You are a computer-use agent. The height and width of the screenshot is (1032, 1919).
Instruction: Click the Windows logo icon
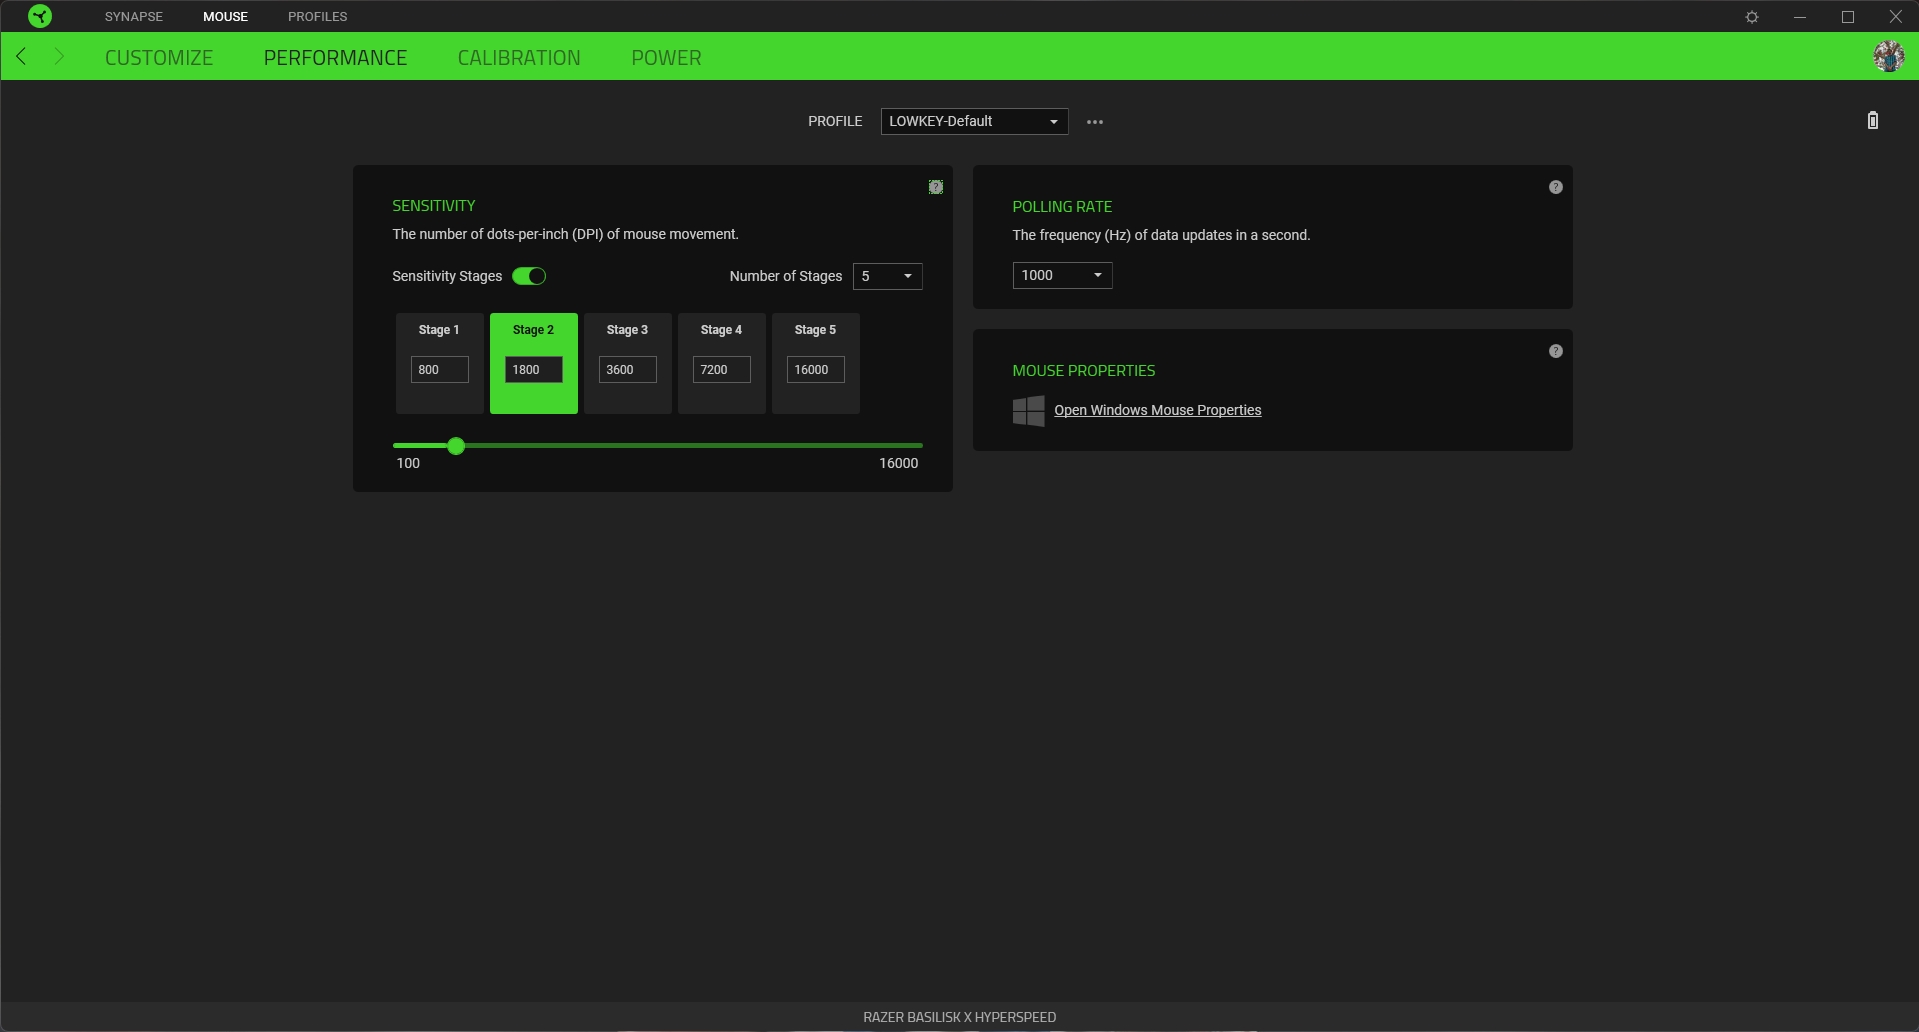[x=1028, y=411]
